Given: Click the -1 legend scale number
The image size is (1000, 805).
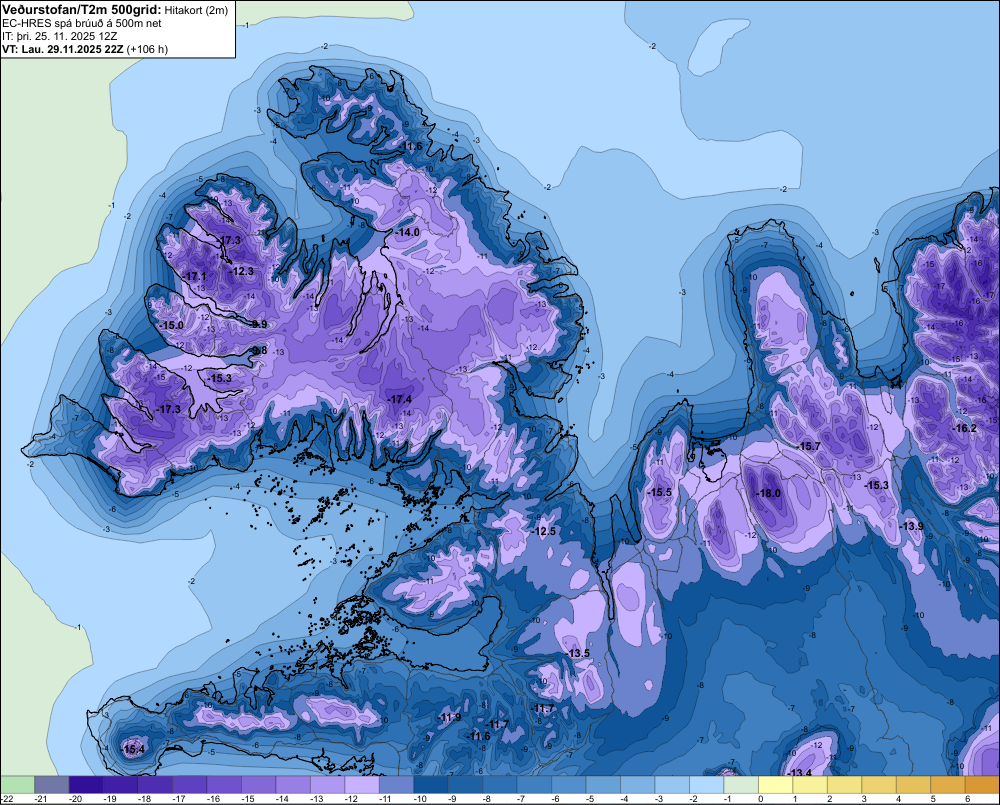Looking at the screenshot, I should pos(726,799).
